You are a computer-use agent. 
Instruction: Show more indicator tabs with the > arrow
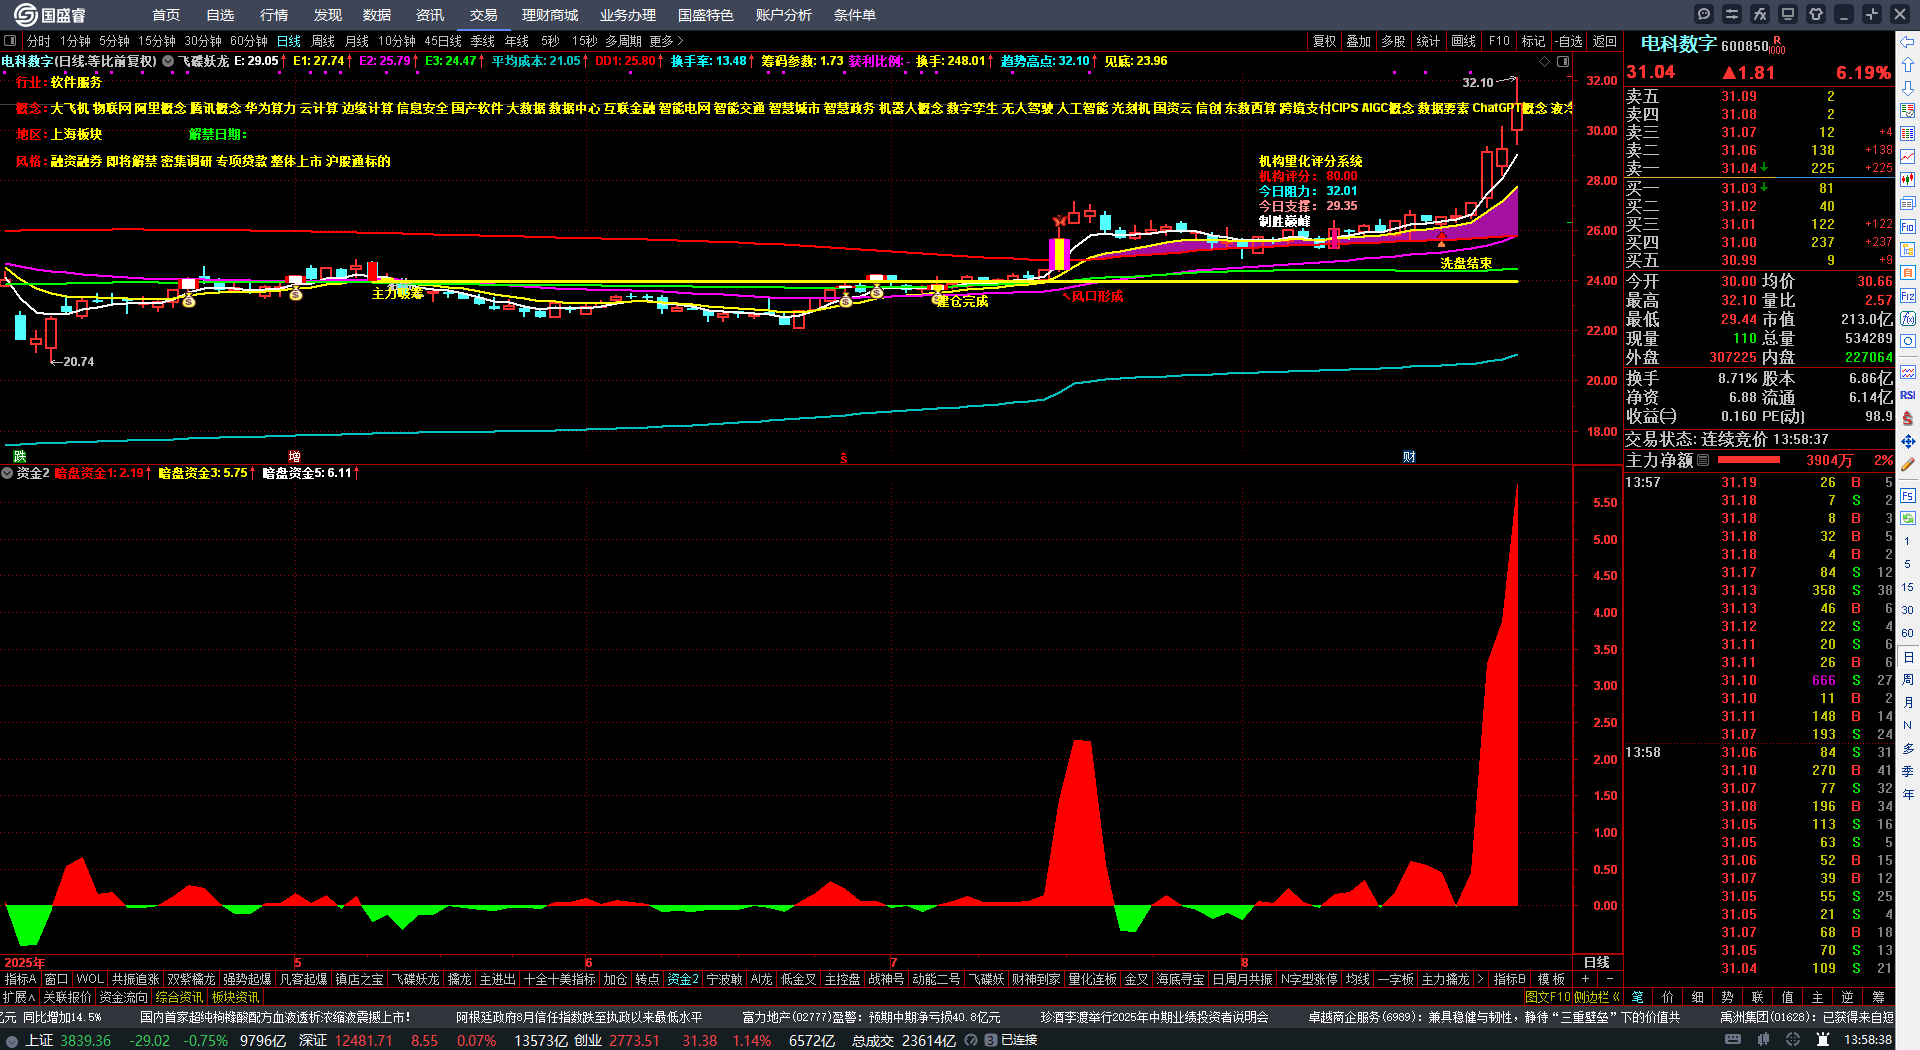[x=1481, y=979]
